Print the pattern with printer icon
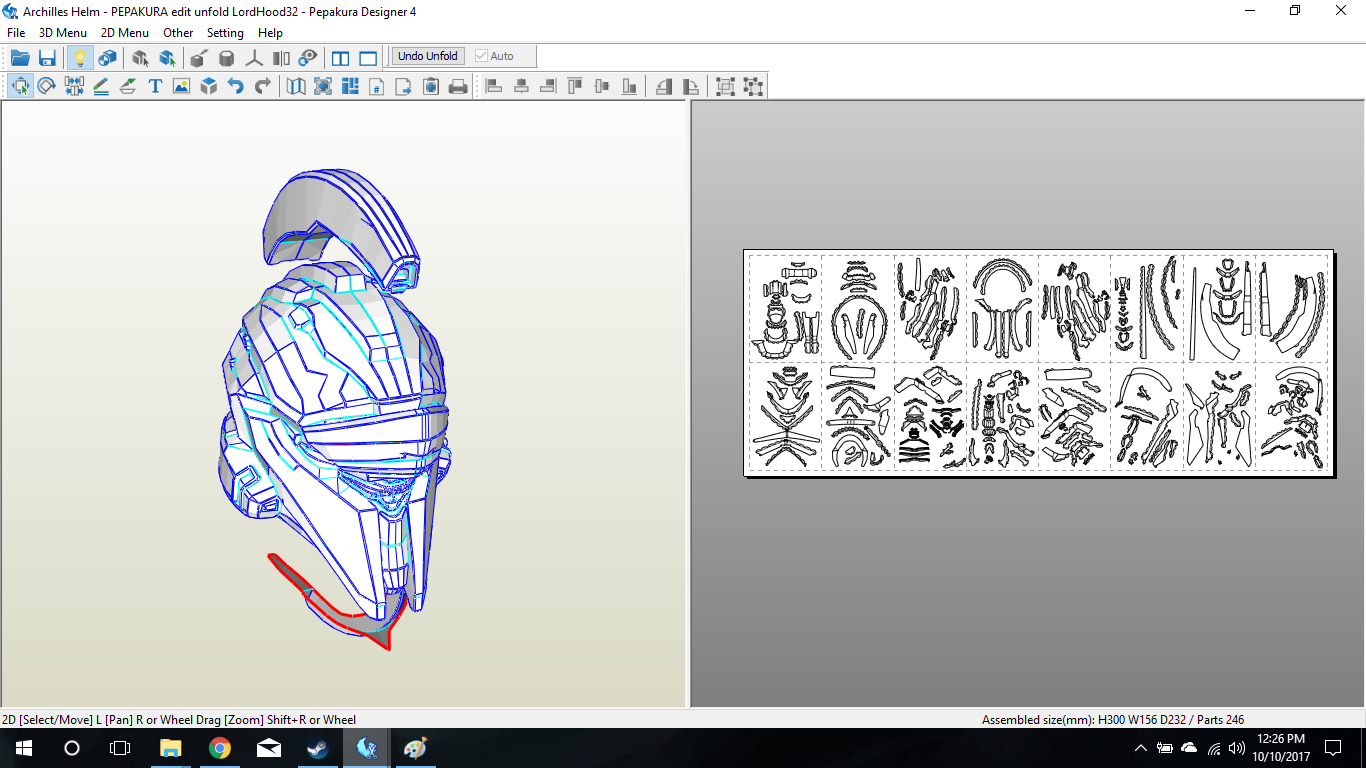This screenshot has width=1366, height=768. point(458,86)
